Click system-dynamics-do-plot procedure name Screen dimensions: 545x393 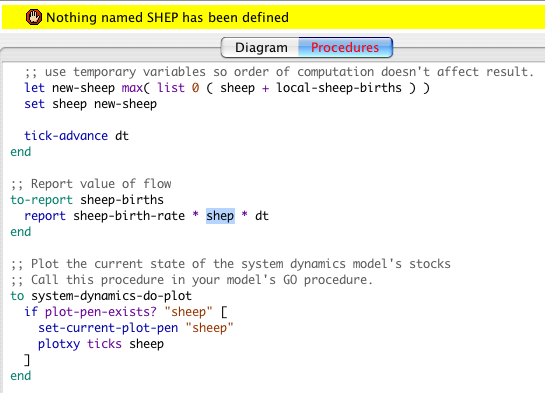tap(111, 296)
